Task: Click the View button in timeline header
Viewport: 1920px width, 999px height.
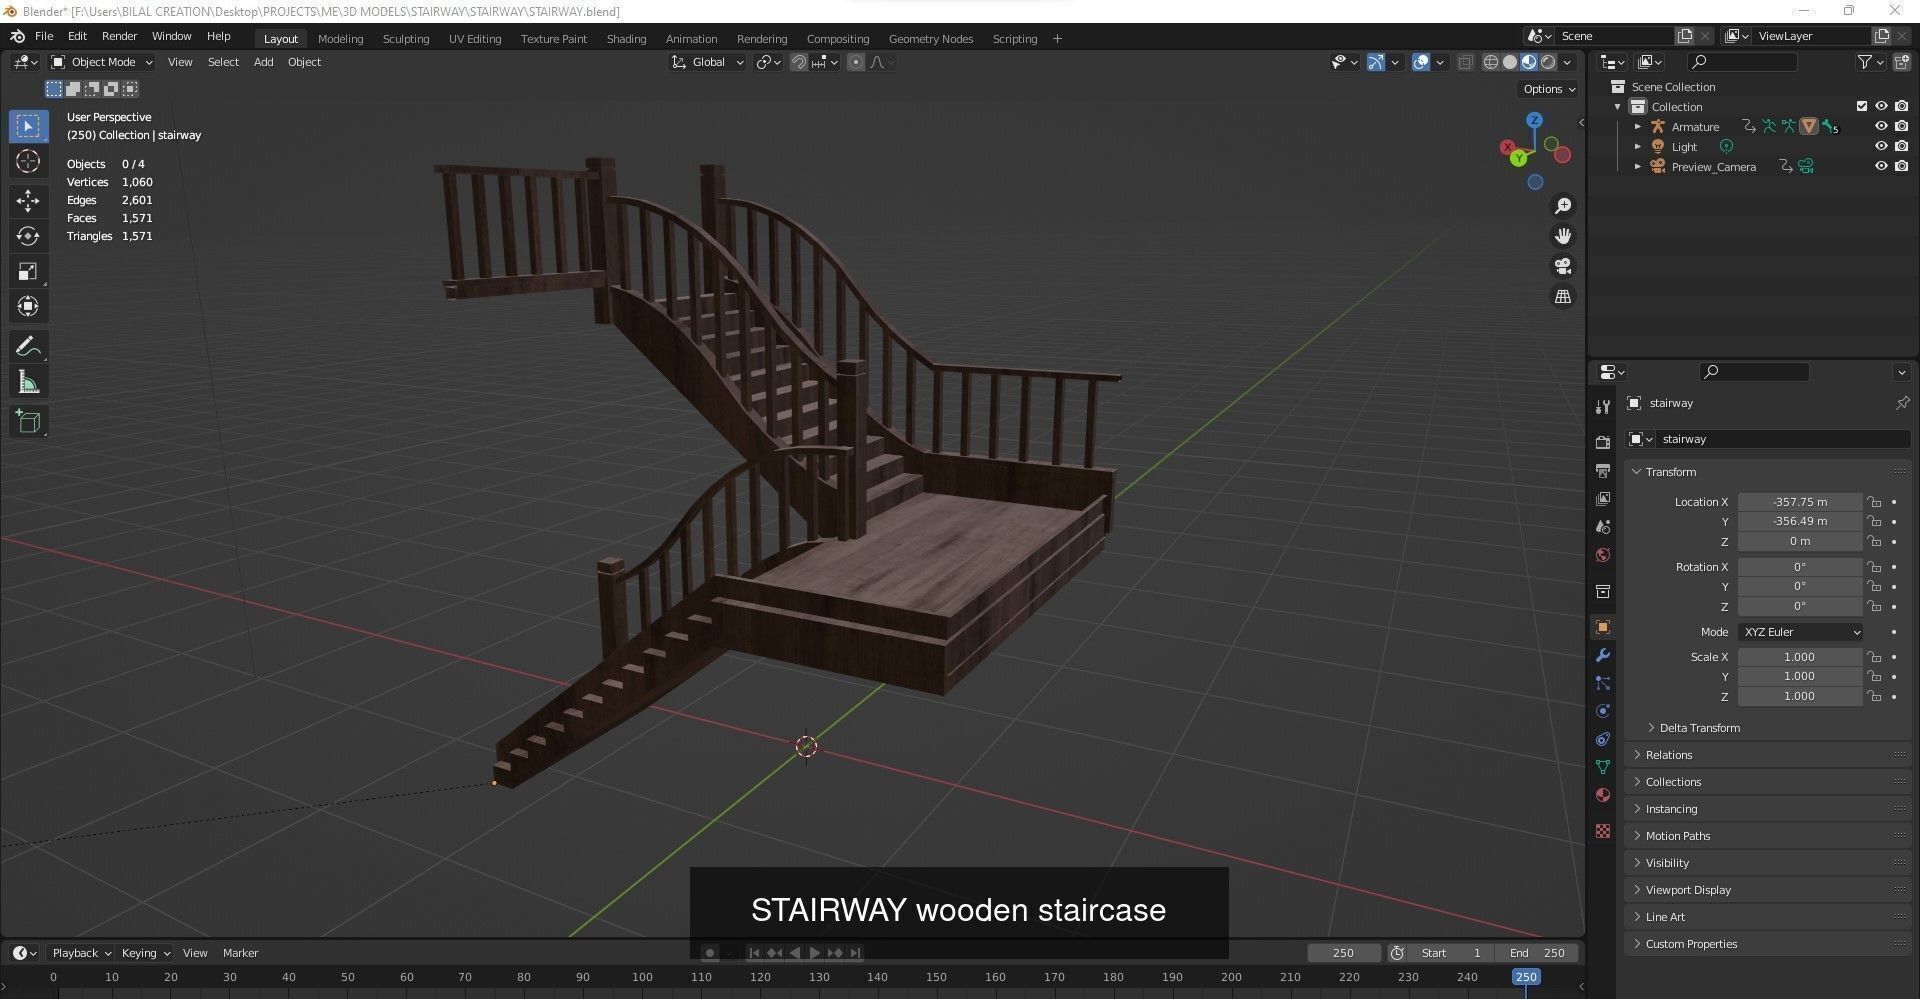Action: pyautogui.click(x=195, y=953)
